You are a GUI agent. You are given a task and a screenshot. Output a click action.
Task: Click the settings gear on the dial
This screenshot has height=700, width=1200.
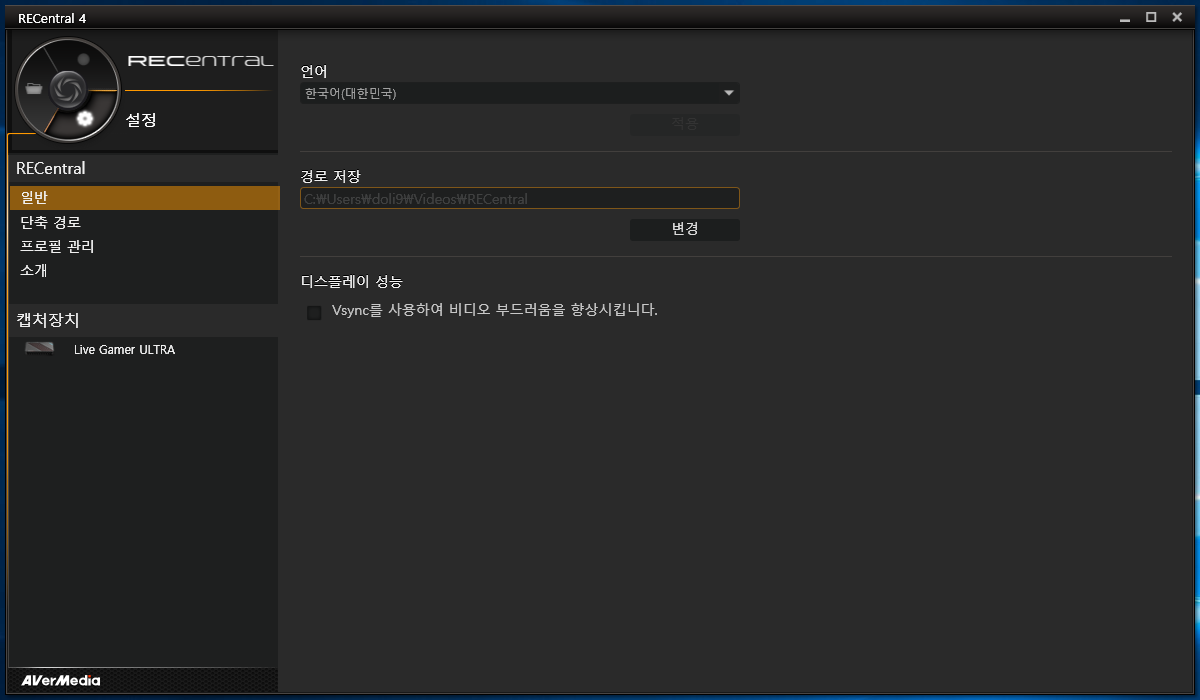pyautogui.click(x=85, y=119)
